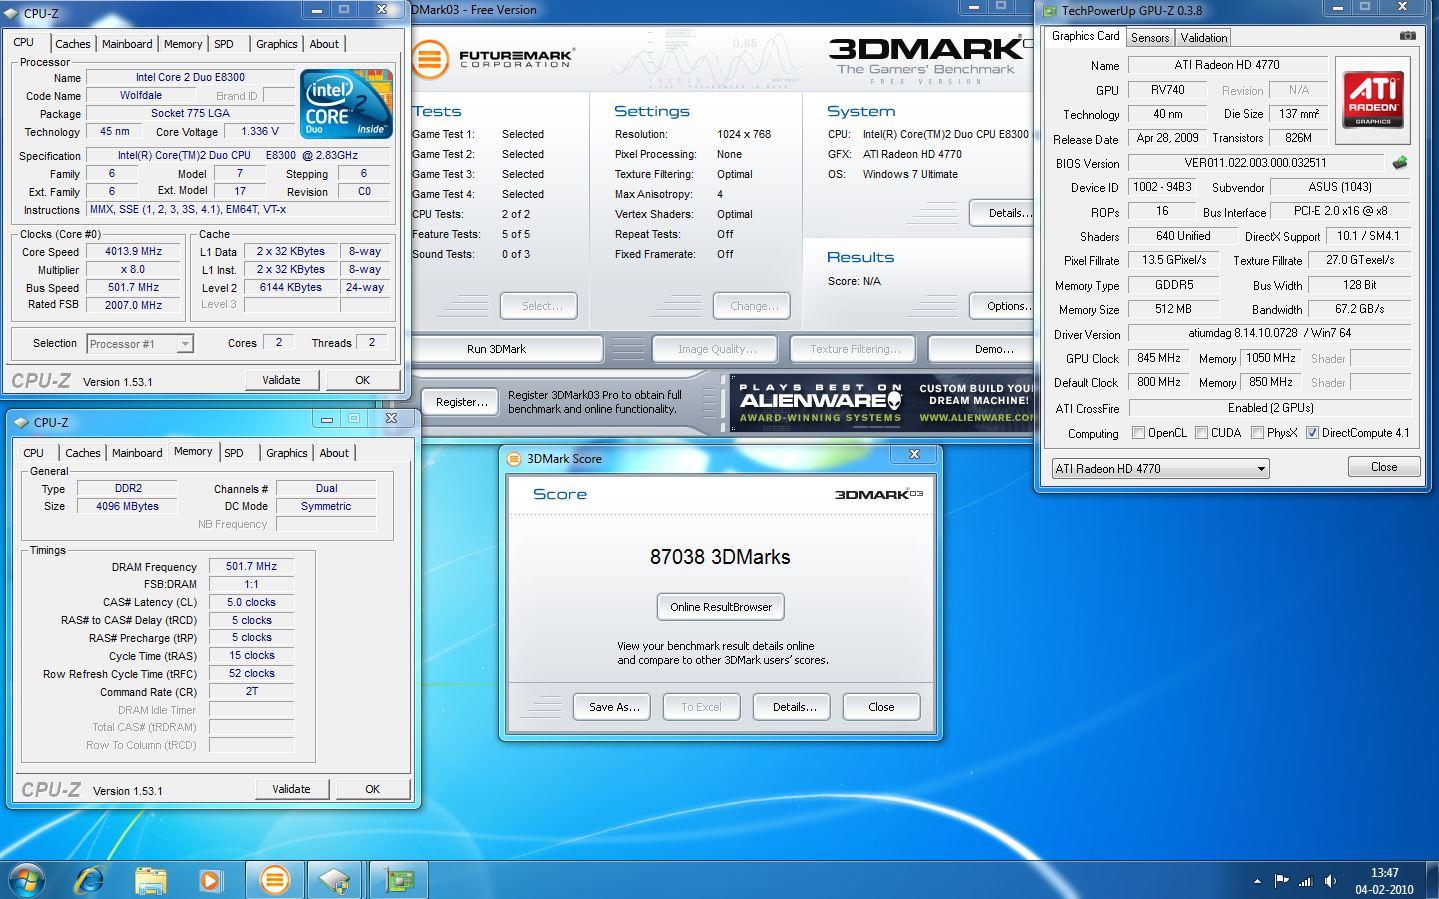Click the clock showing 13:47
The image size is (1439, 899).
pyautogui.click(x=1385, y=873)
